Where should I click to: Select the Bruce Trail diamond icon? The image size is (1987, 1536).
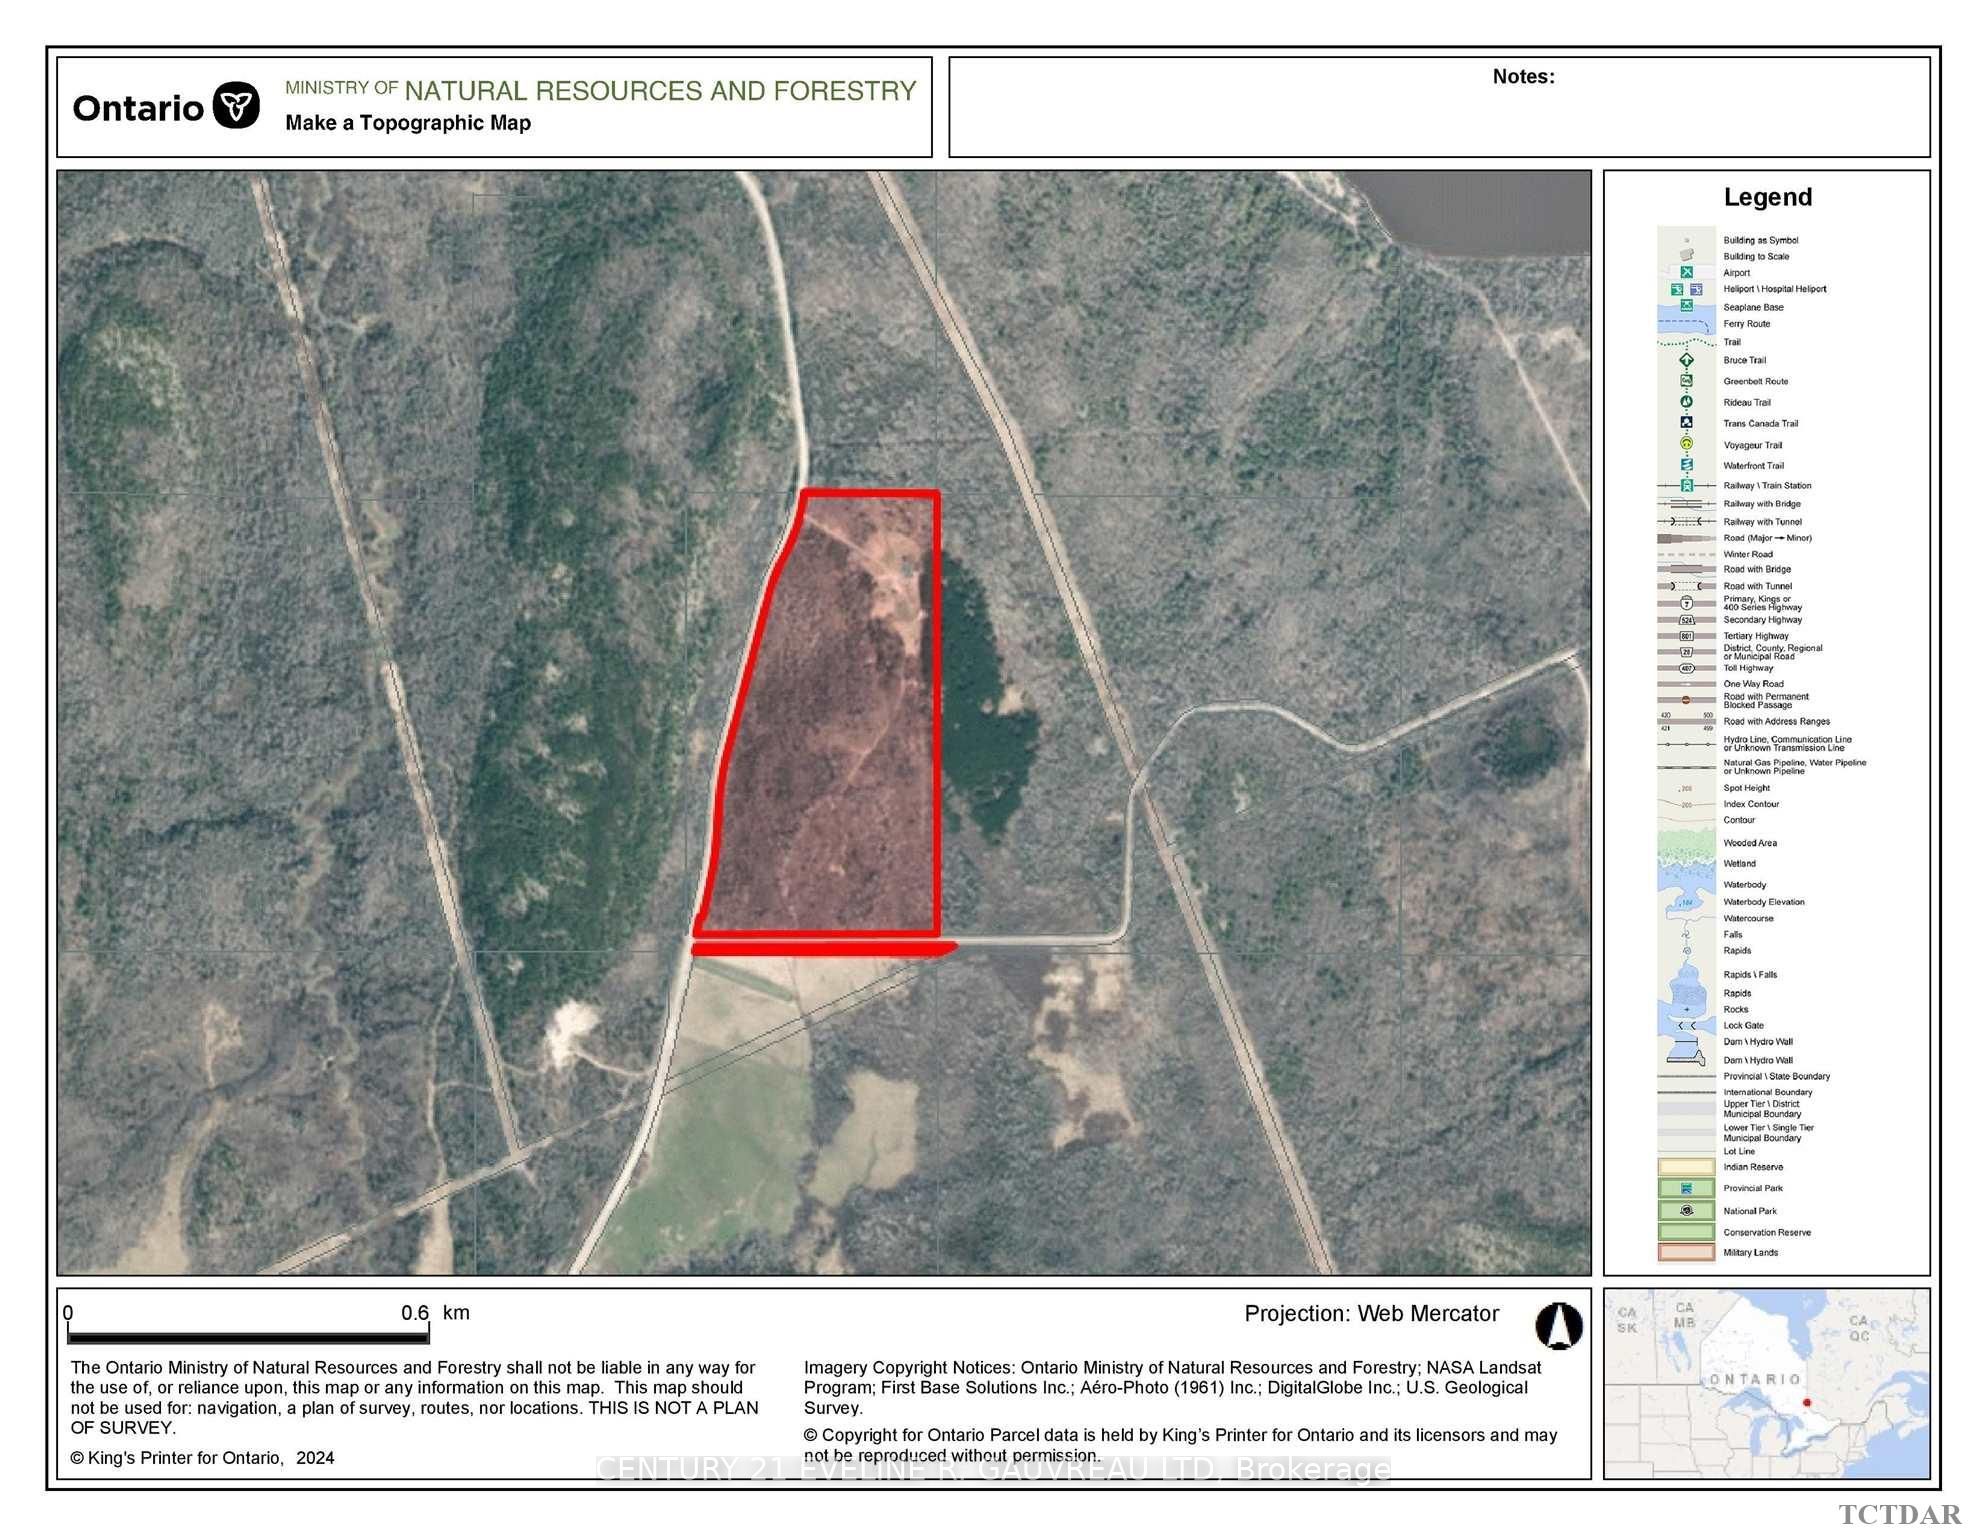(x=1686, y=360)
